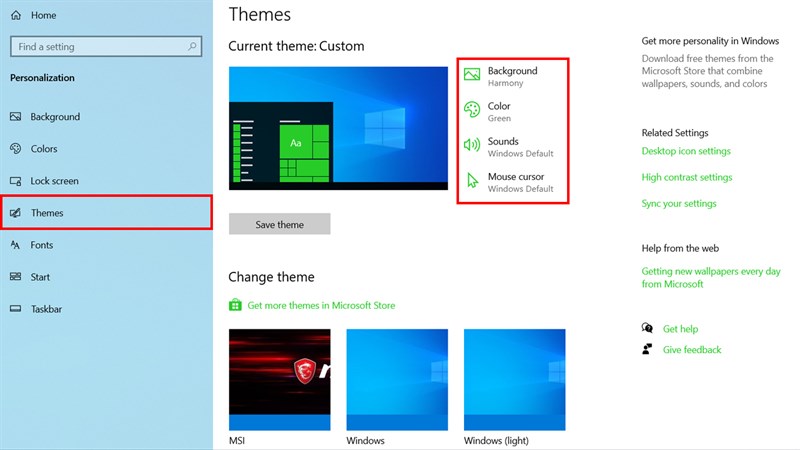Click the green Background image icon
800x450 pixels.
pos(472,74)
